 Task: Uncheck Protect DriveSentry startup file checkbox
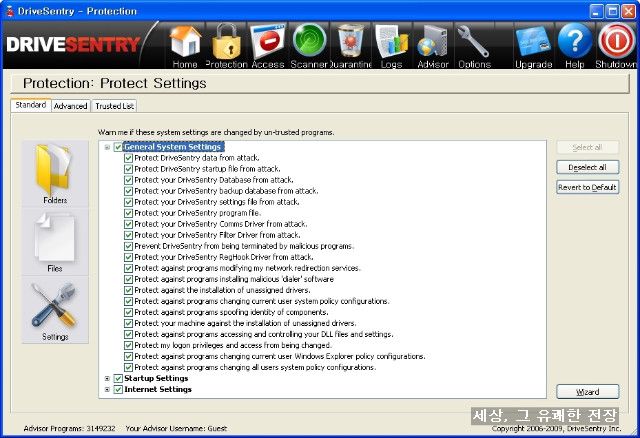(128, 169)
